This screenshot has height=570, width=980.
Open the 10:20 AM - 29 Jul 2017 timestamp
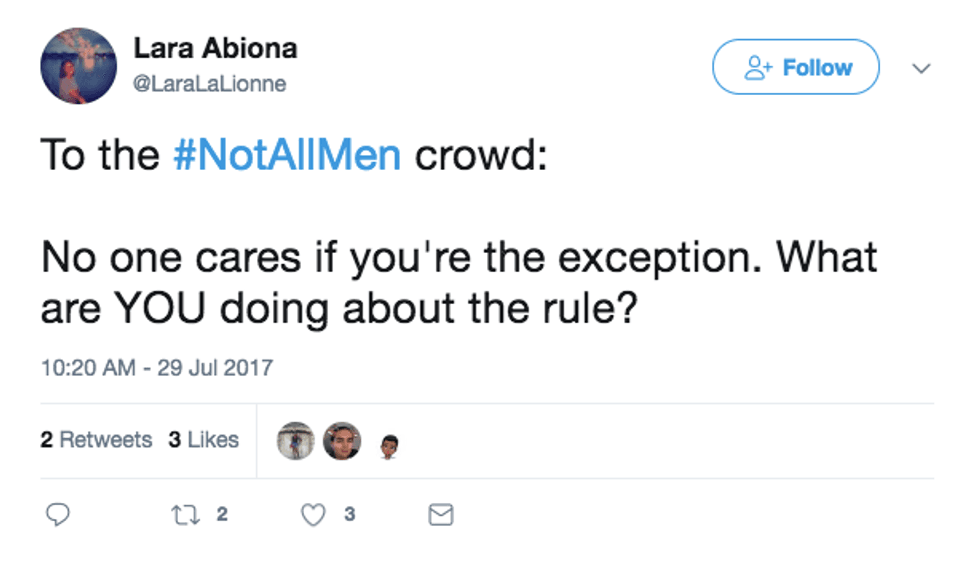point(156,367)
